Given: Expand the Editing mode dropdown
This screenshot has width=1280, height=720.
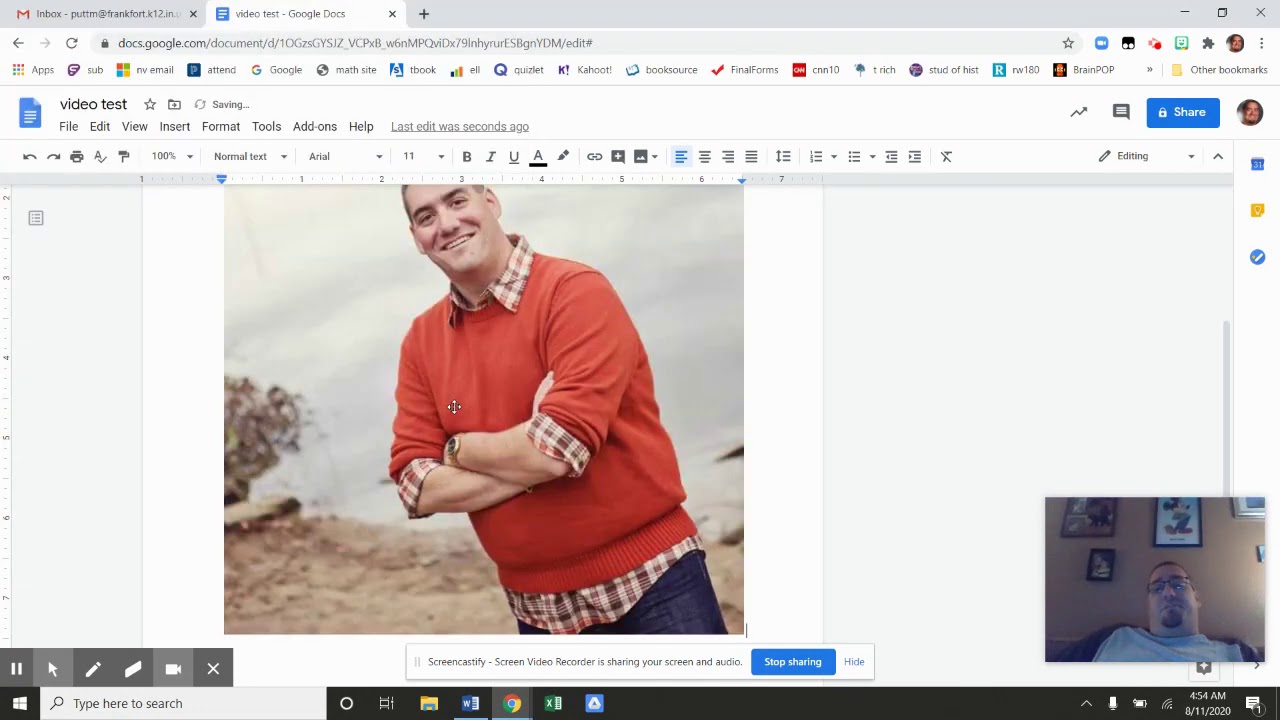Looking at the screenshot, I should tap(1146, 156).
